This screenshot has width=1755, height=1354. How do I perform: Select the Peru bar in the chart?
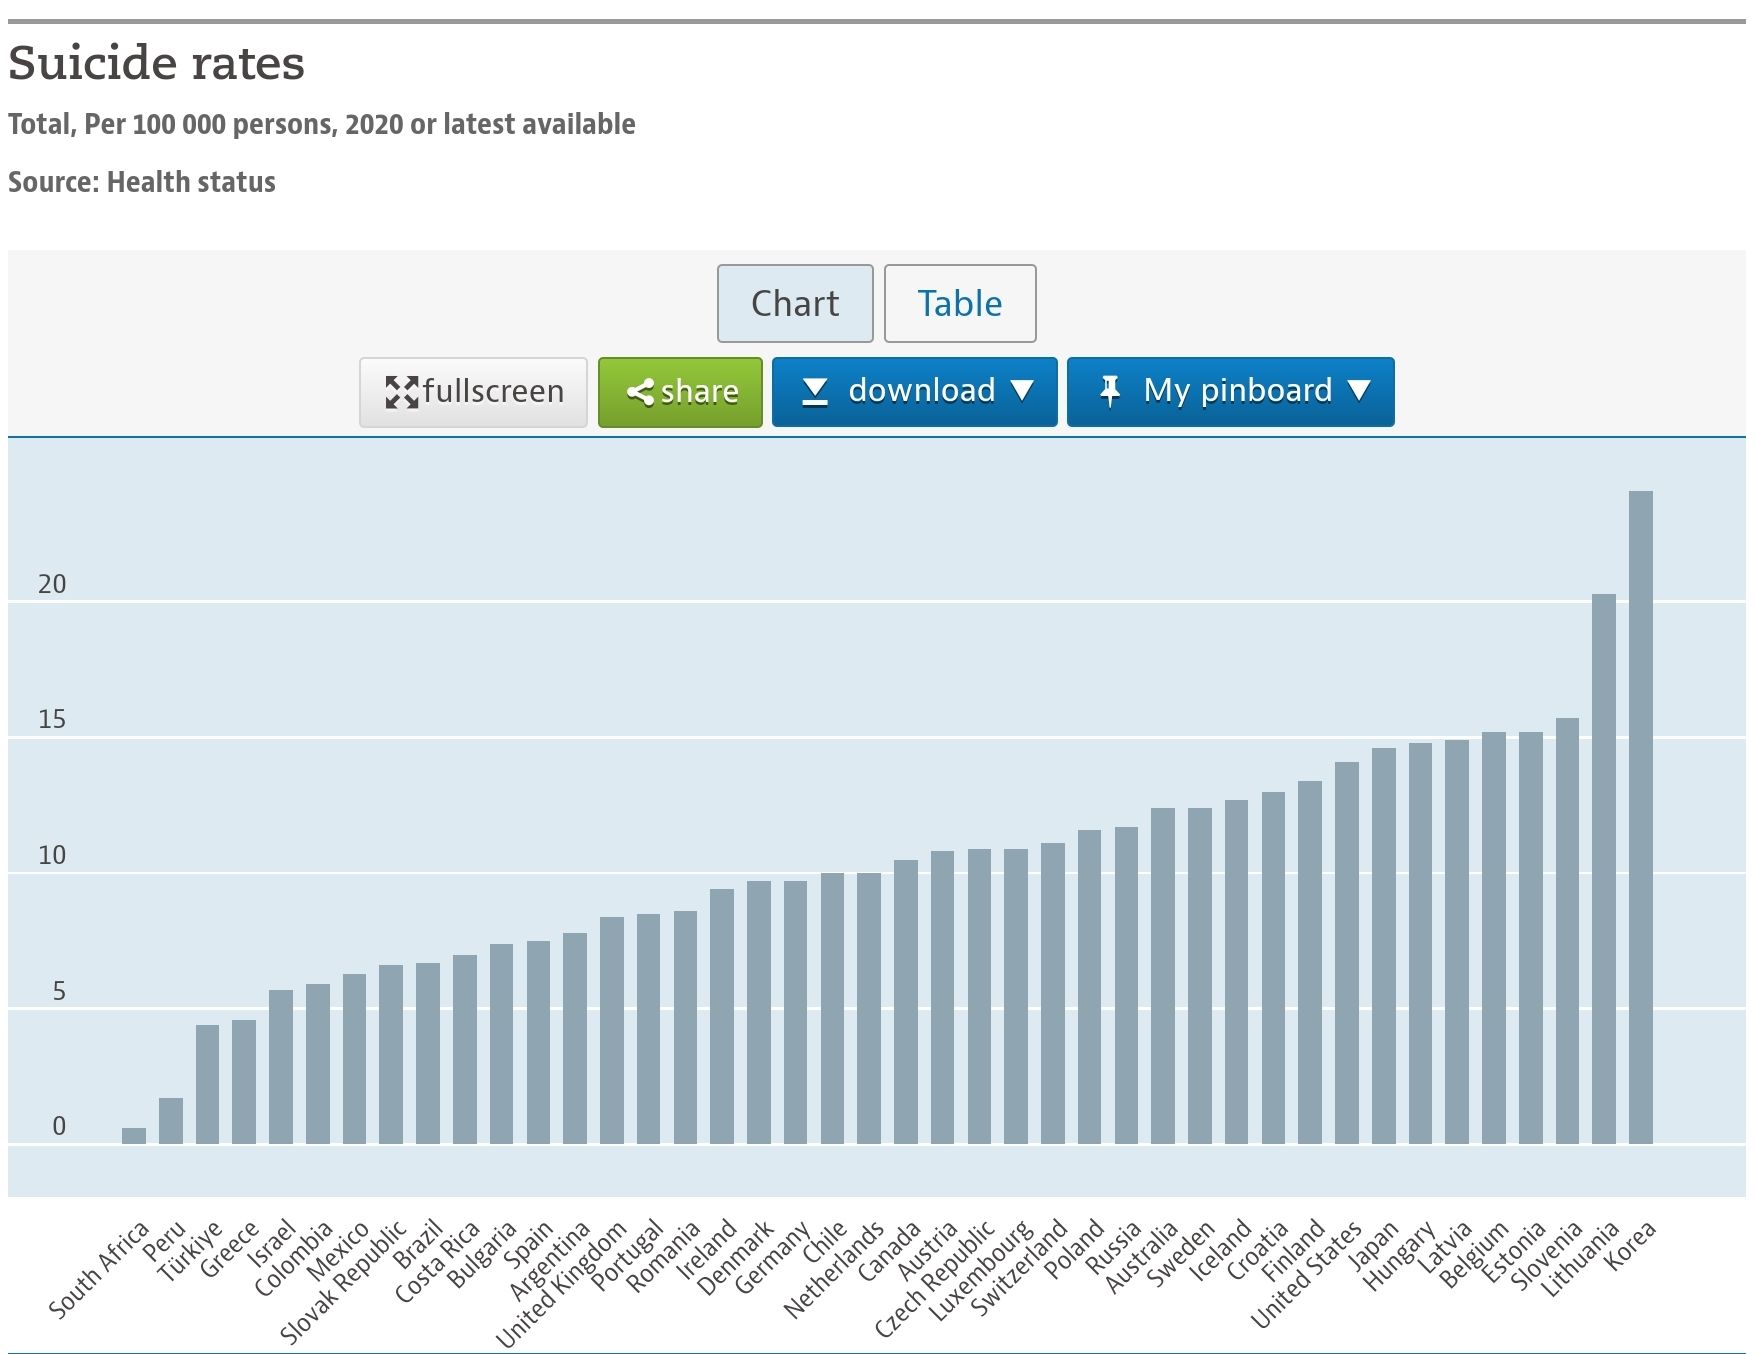170,1121
